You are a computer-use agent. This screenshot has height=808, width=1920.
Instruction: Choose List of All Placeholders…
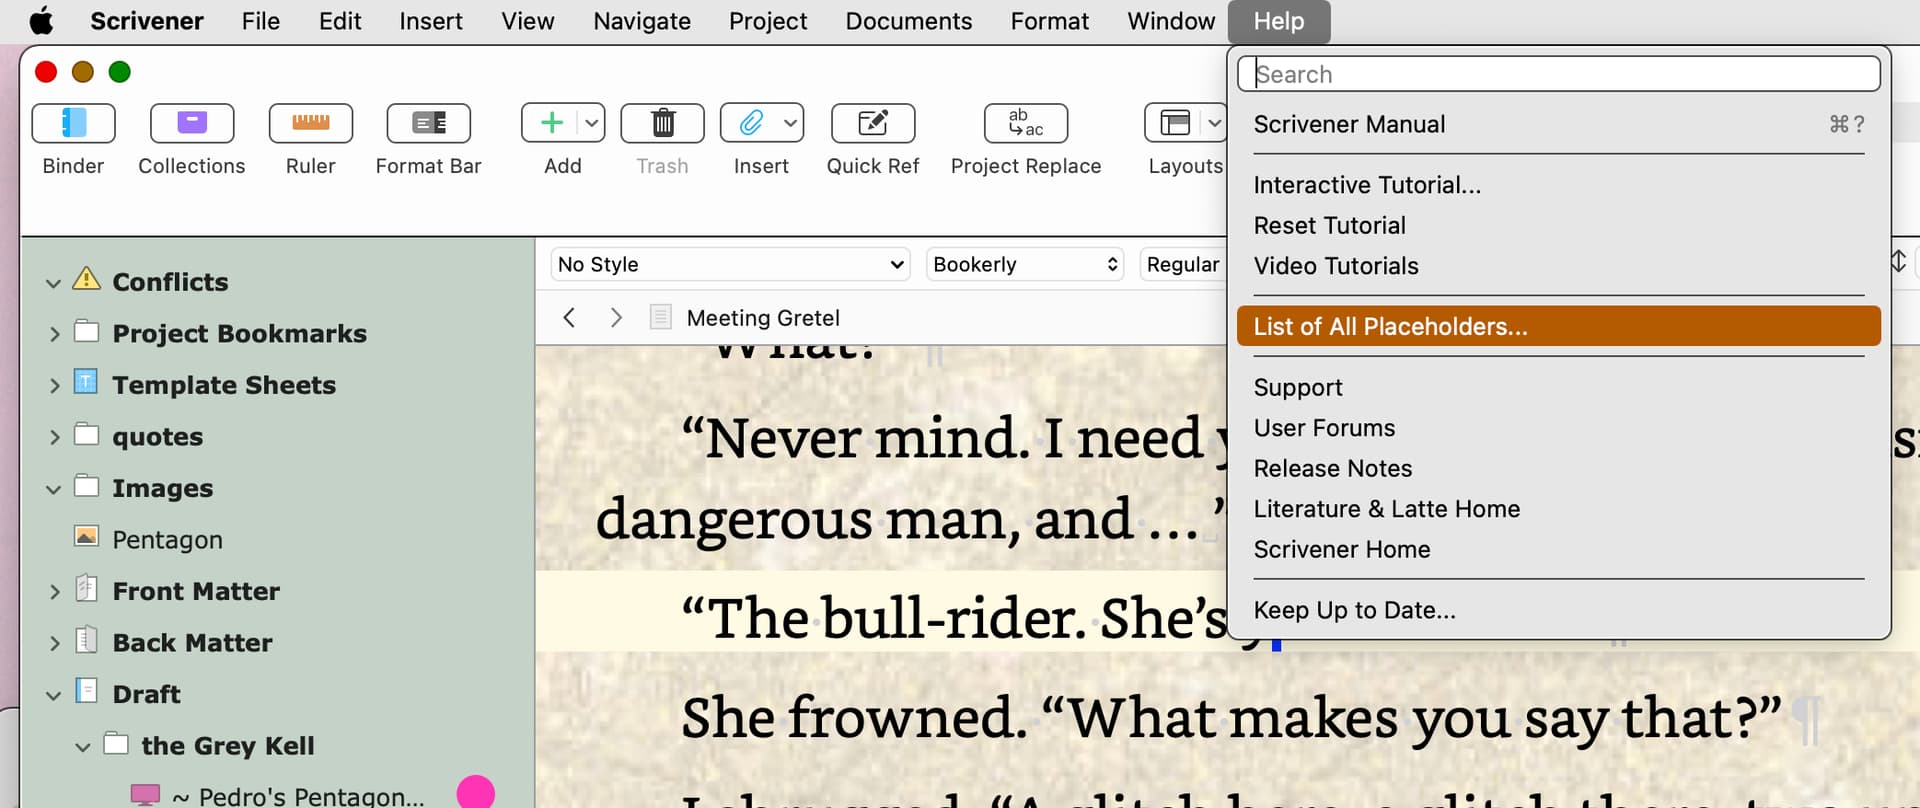(1559, 326)
